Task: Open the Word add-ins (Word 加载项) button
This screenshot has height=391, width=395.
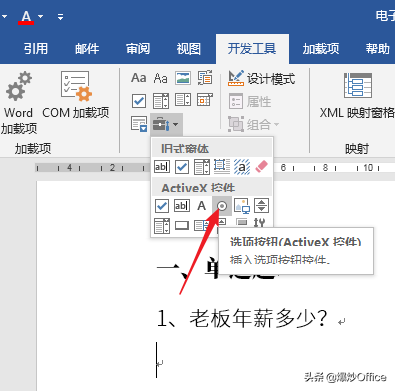Action: (18, 103)
